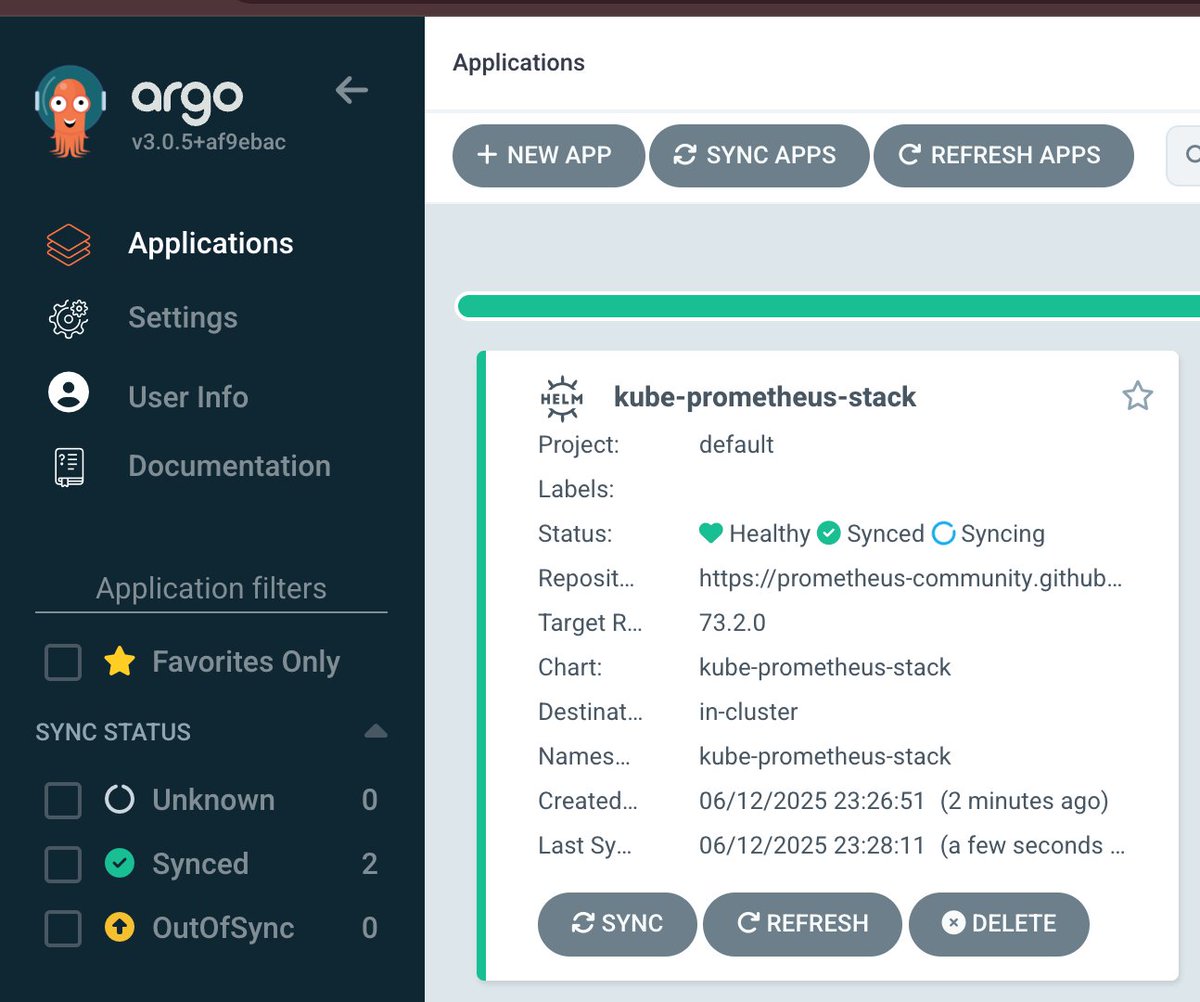Click the yellow star beside Favorites Only

click(x=120, y=661)
